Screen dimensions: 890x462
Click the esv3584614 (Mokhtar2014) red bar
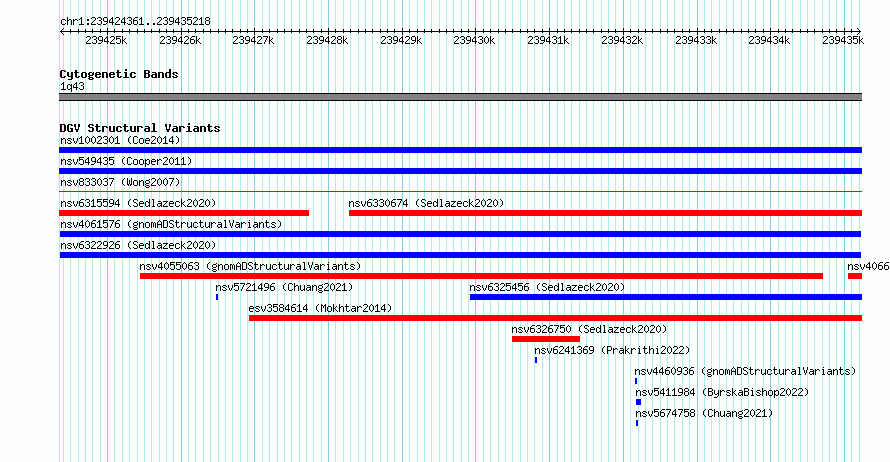click(555, 318)
